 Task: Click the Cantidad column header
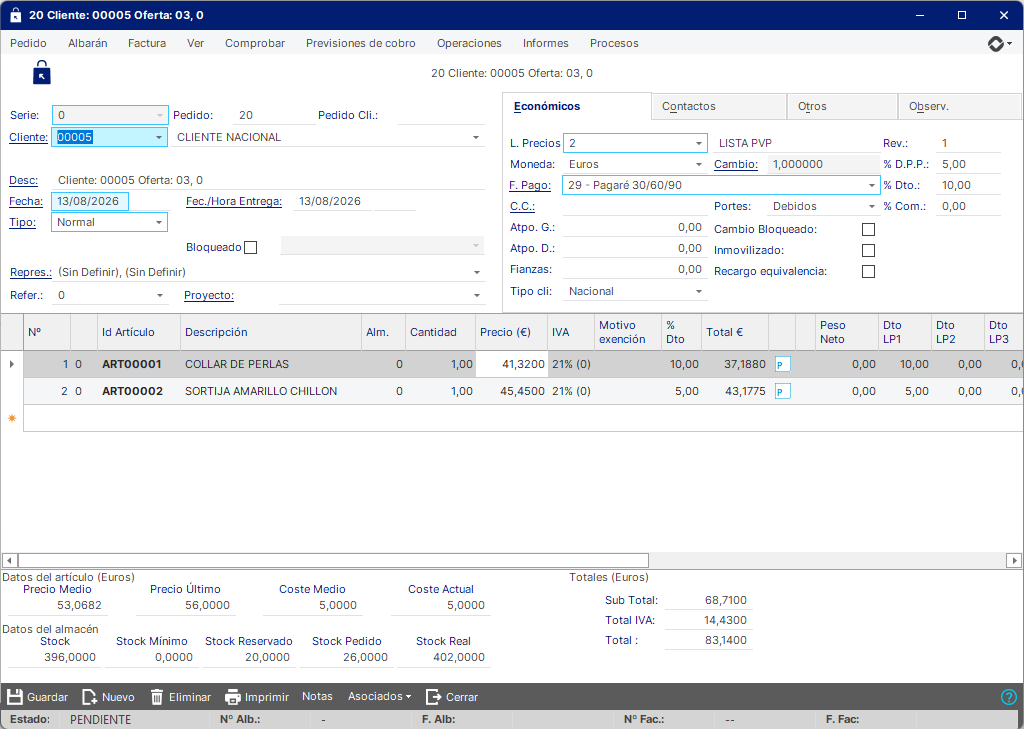click(x=440, y=332)
